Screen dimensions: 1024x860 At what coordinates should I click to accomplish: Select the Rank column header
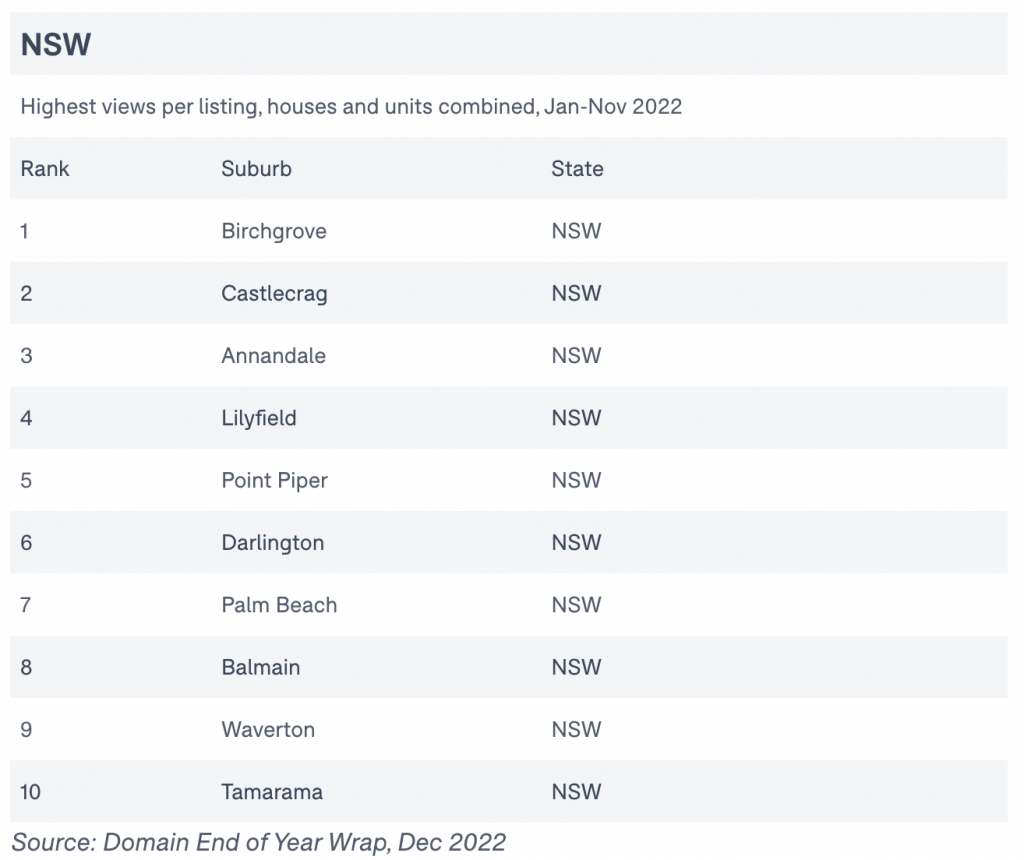[x=44, y=168]
